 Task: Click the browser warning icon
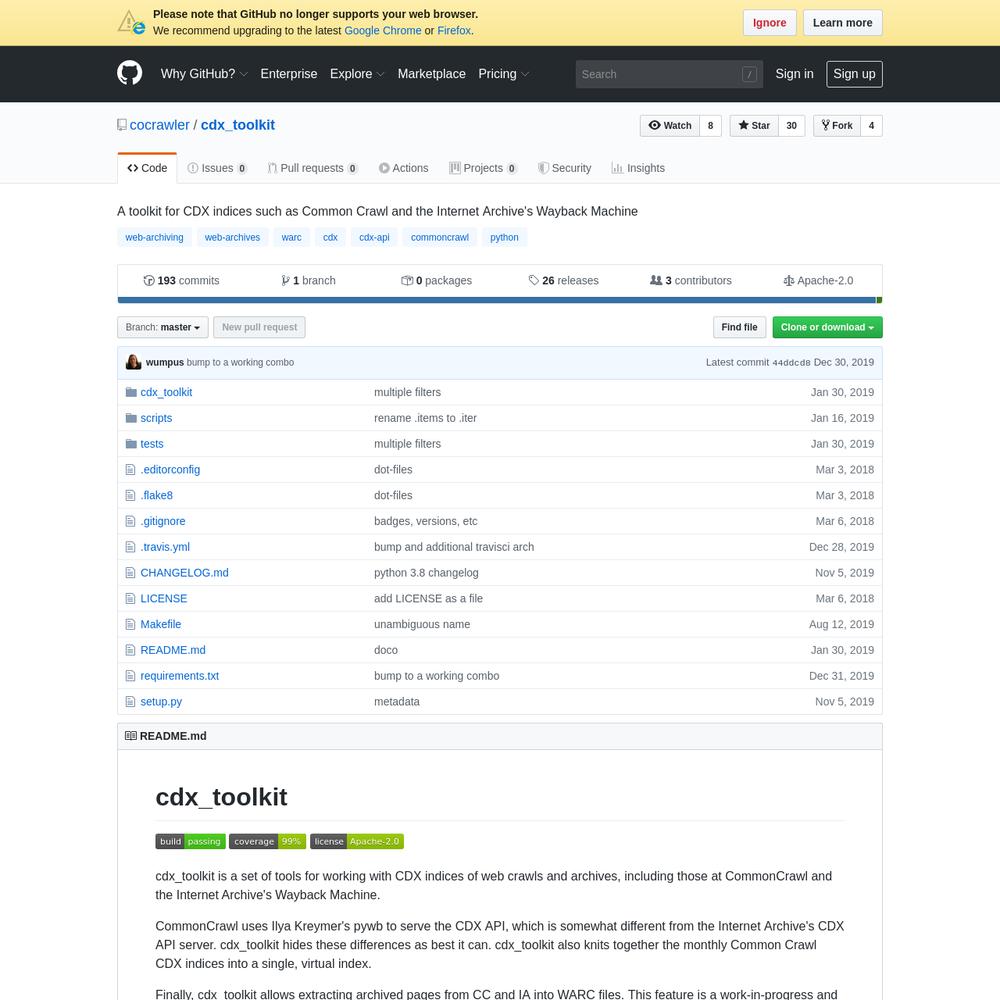(x=131, y=22)
